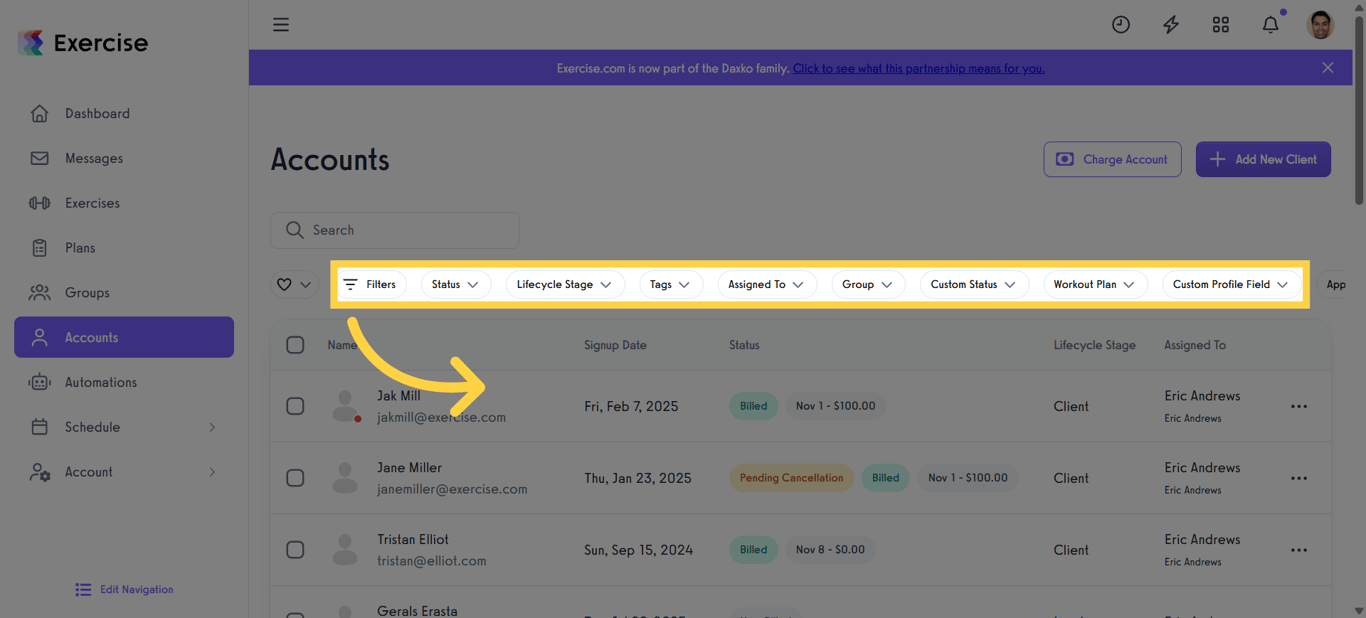Check the checkbox for Jane Miller
This screenshot has width=1366, height=618.
coord(295,478)
